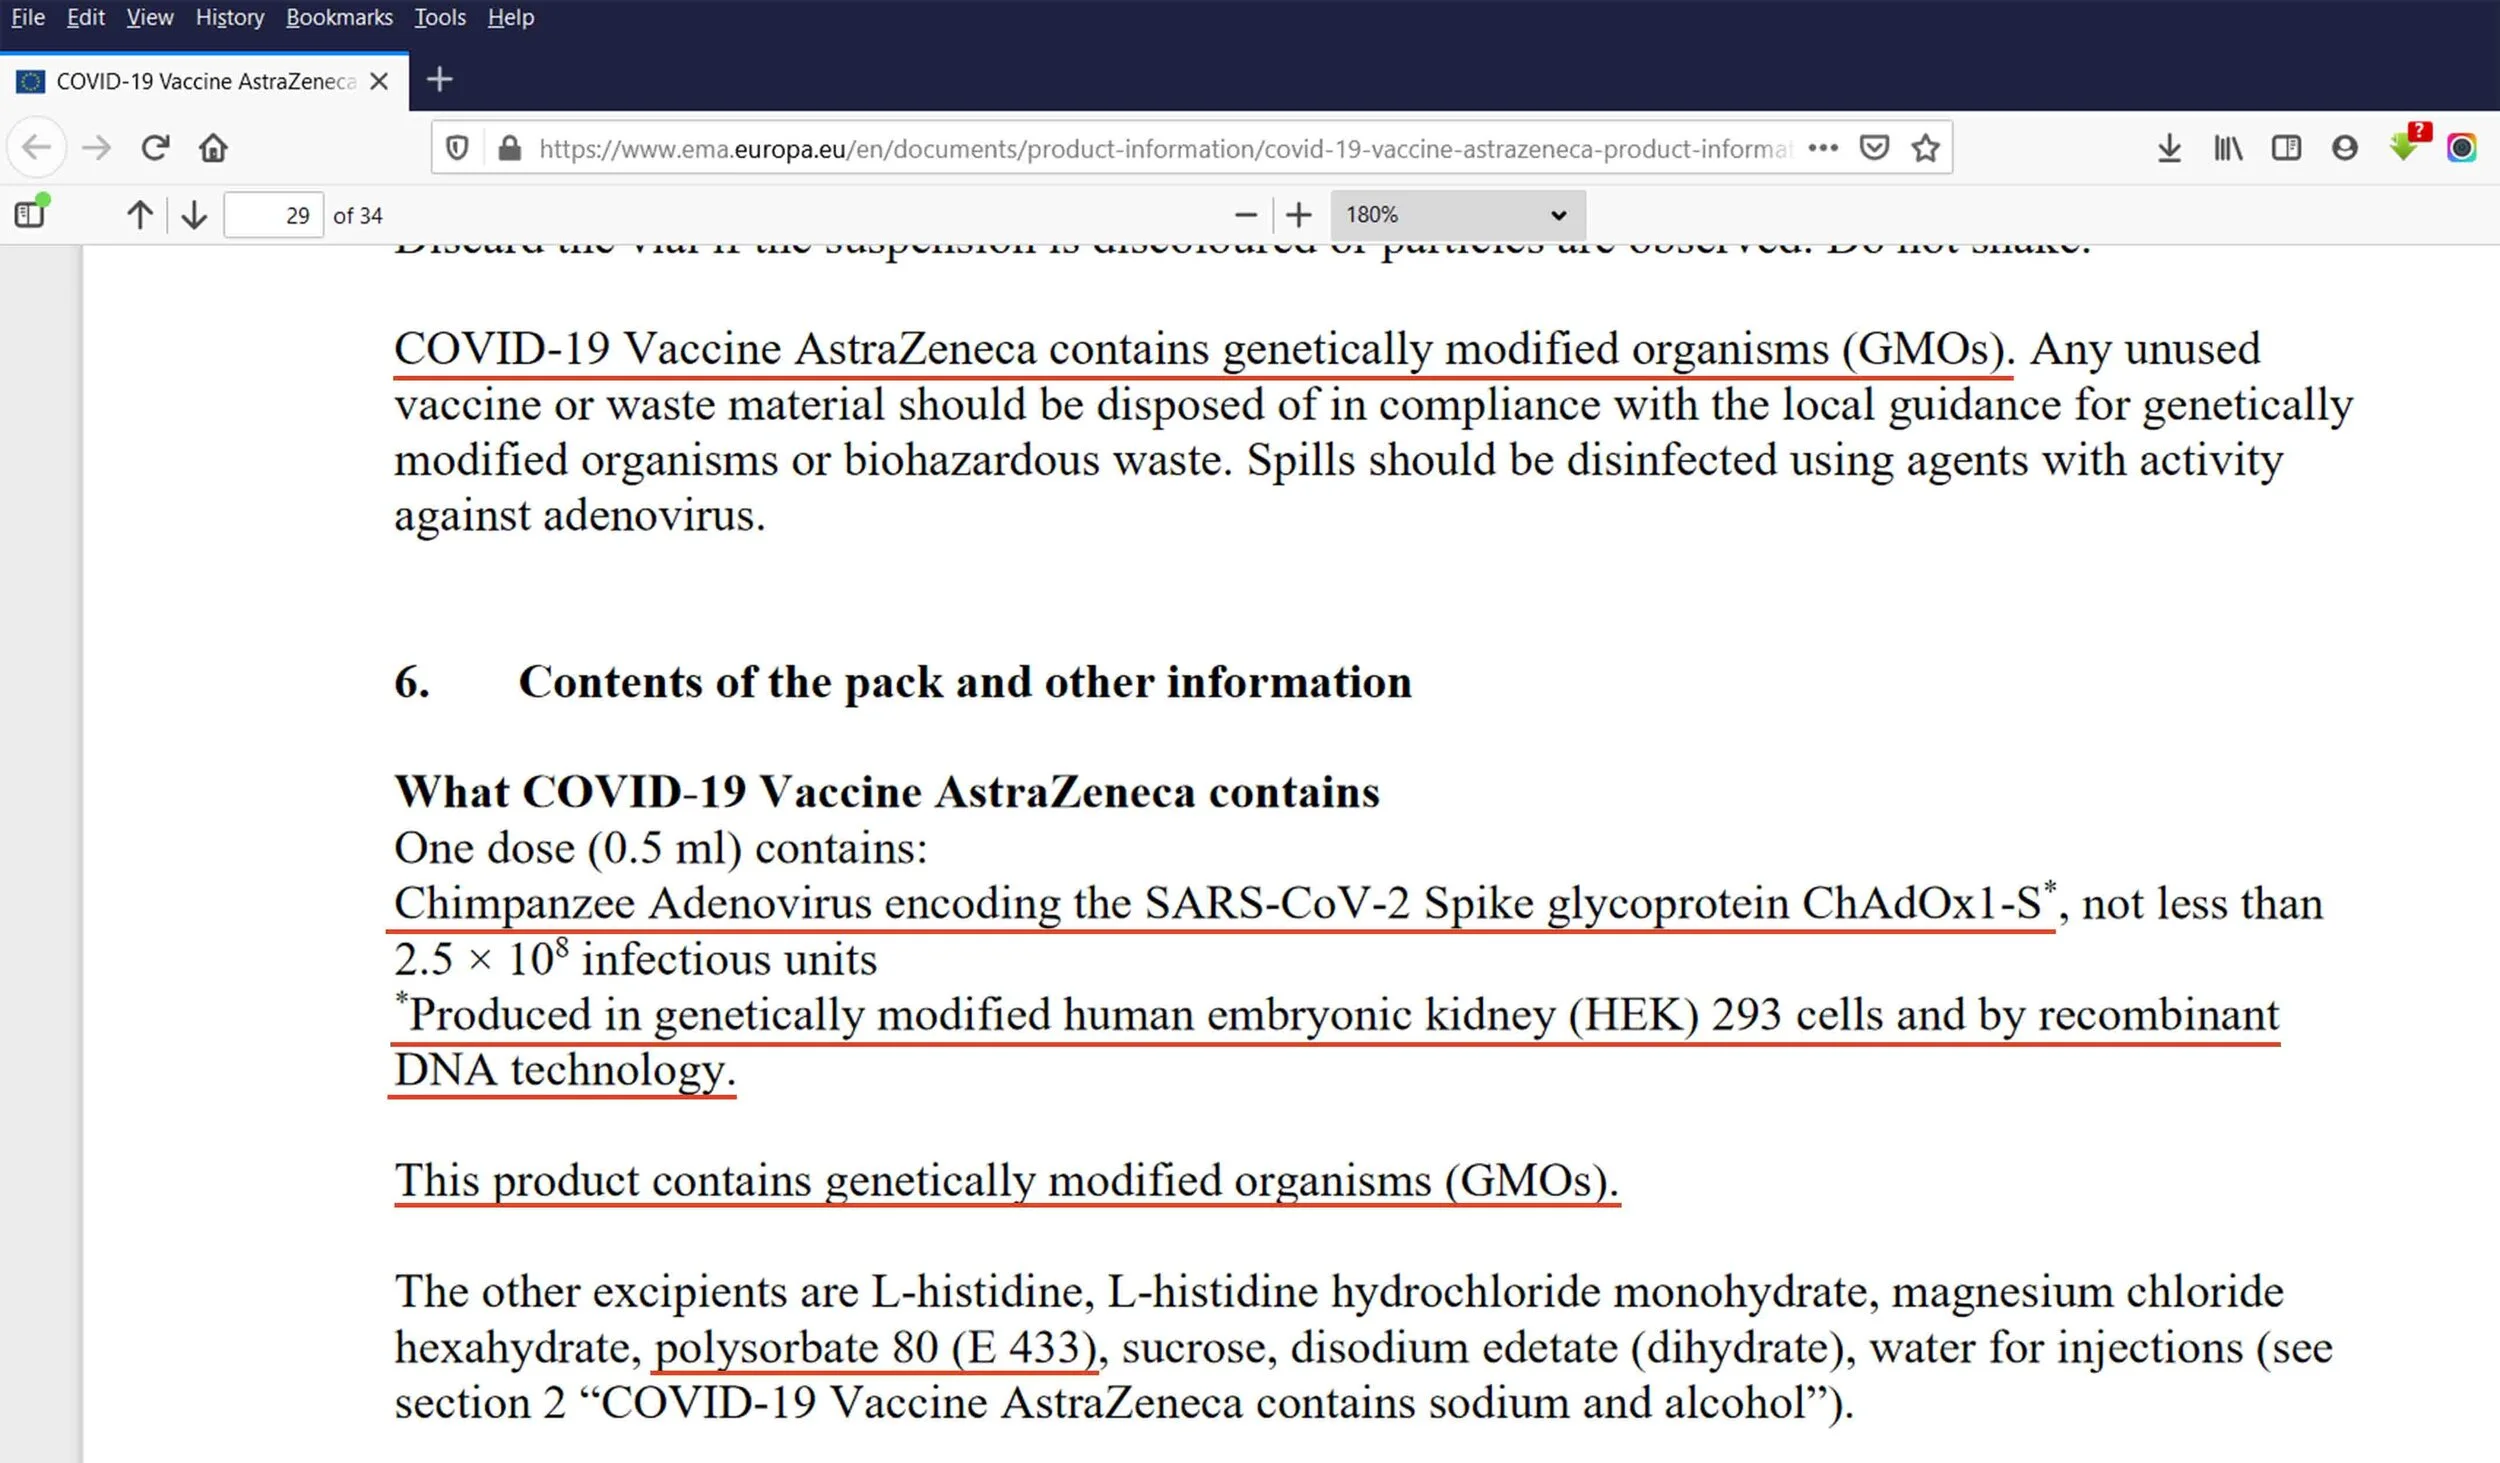Close the COVID-19 Vaccine AstraZeneca tab
This screenshot has width=2500, height=1463.
click(x=379, y=81)
